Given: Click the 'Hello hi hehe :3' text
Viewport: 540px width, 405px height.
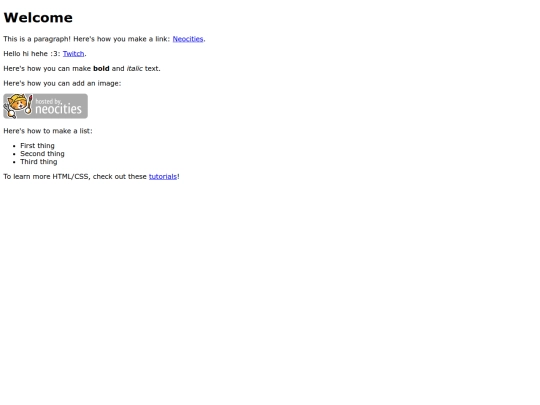Looking at the screenshot, I should 32,54.
